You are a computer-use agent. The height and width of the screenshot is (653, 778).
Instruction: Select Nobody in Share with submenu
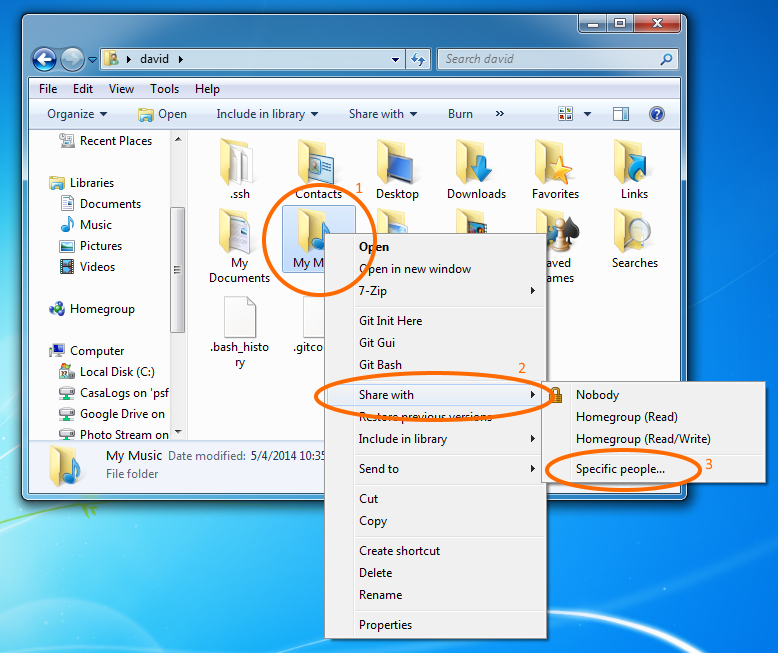tap(597, 395)
